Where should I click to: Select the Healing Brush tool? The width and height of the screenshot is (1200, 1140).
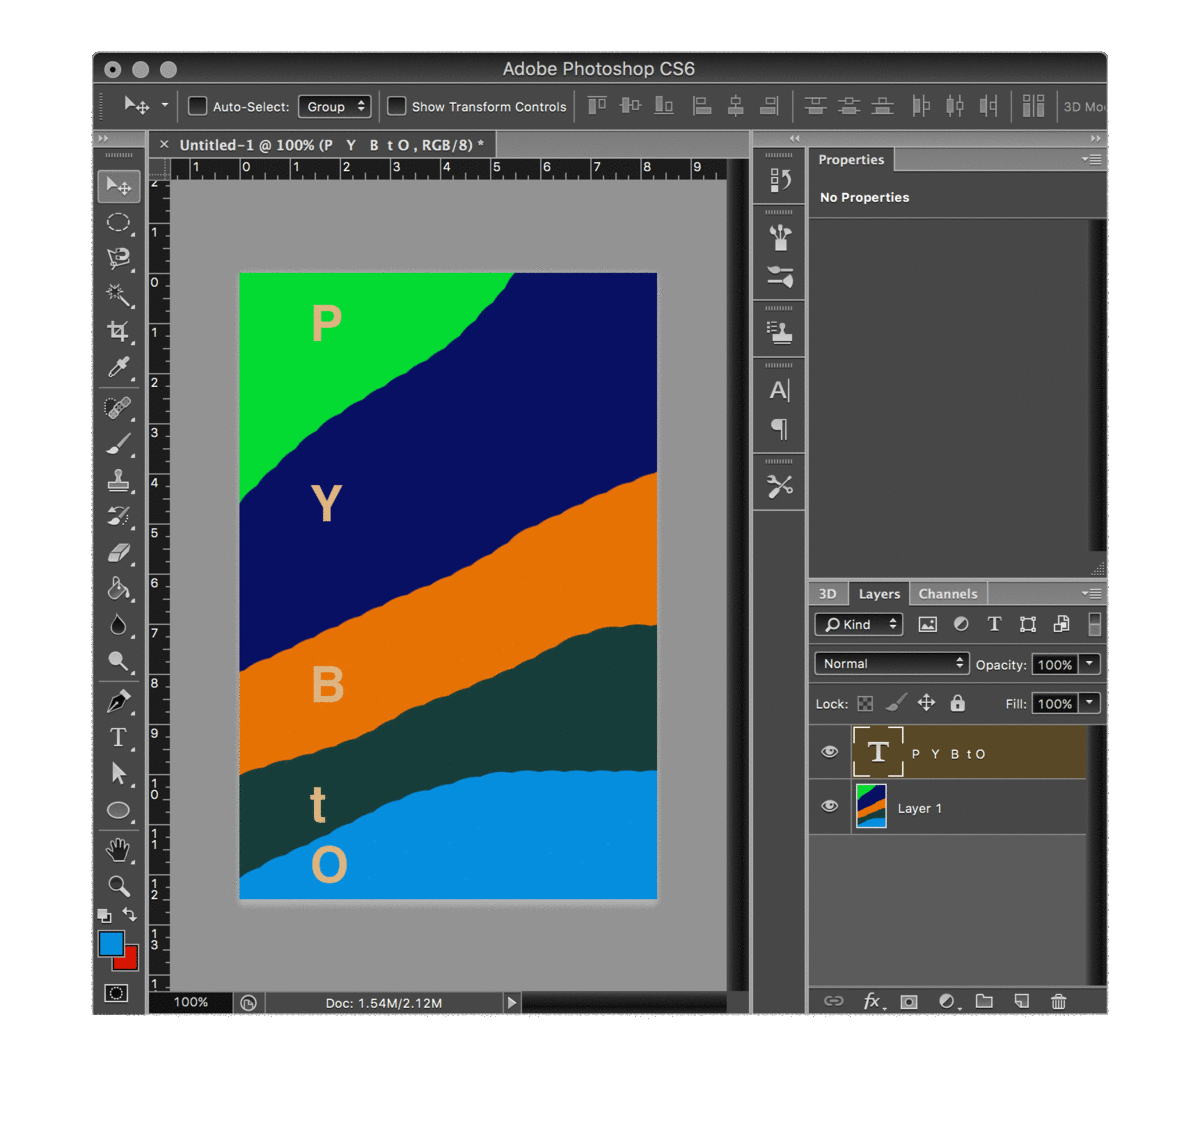[x=119, y=407]
